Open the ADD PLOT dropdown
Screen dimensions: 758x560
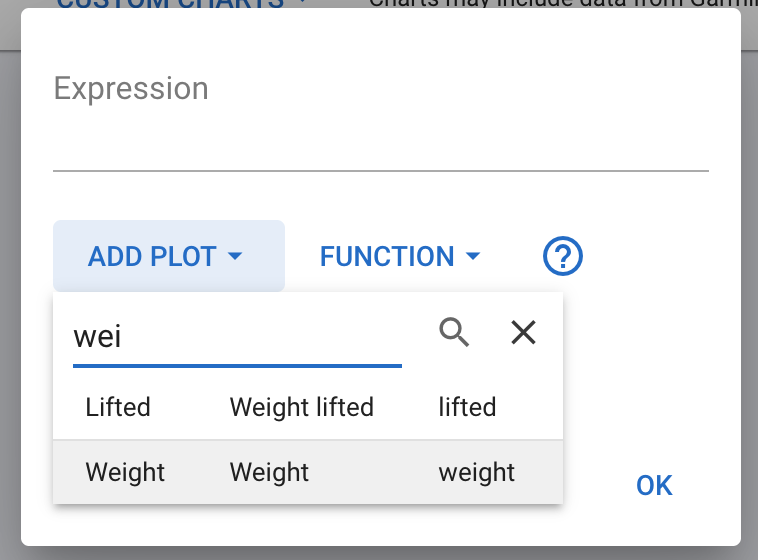168,257
